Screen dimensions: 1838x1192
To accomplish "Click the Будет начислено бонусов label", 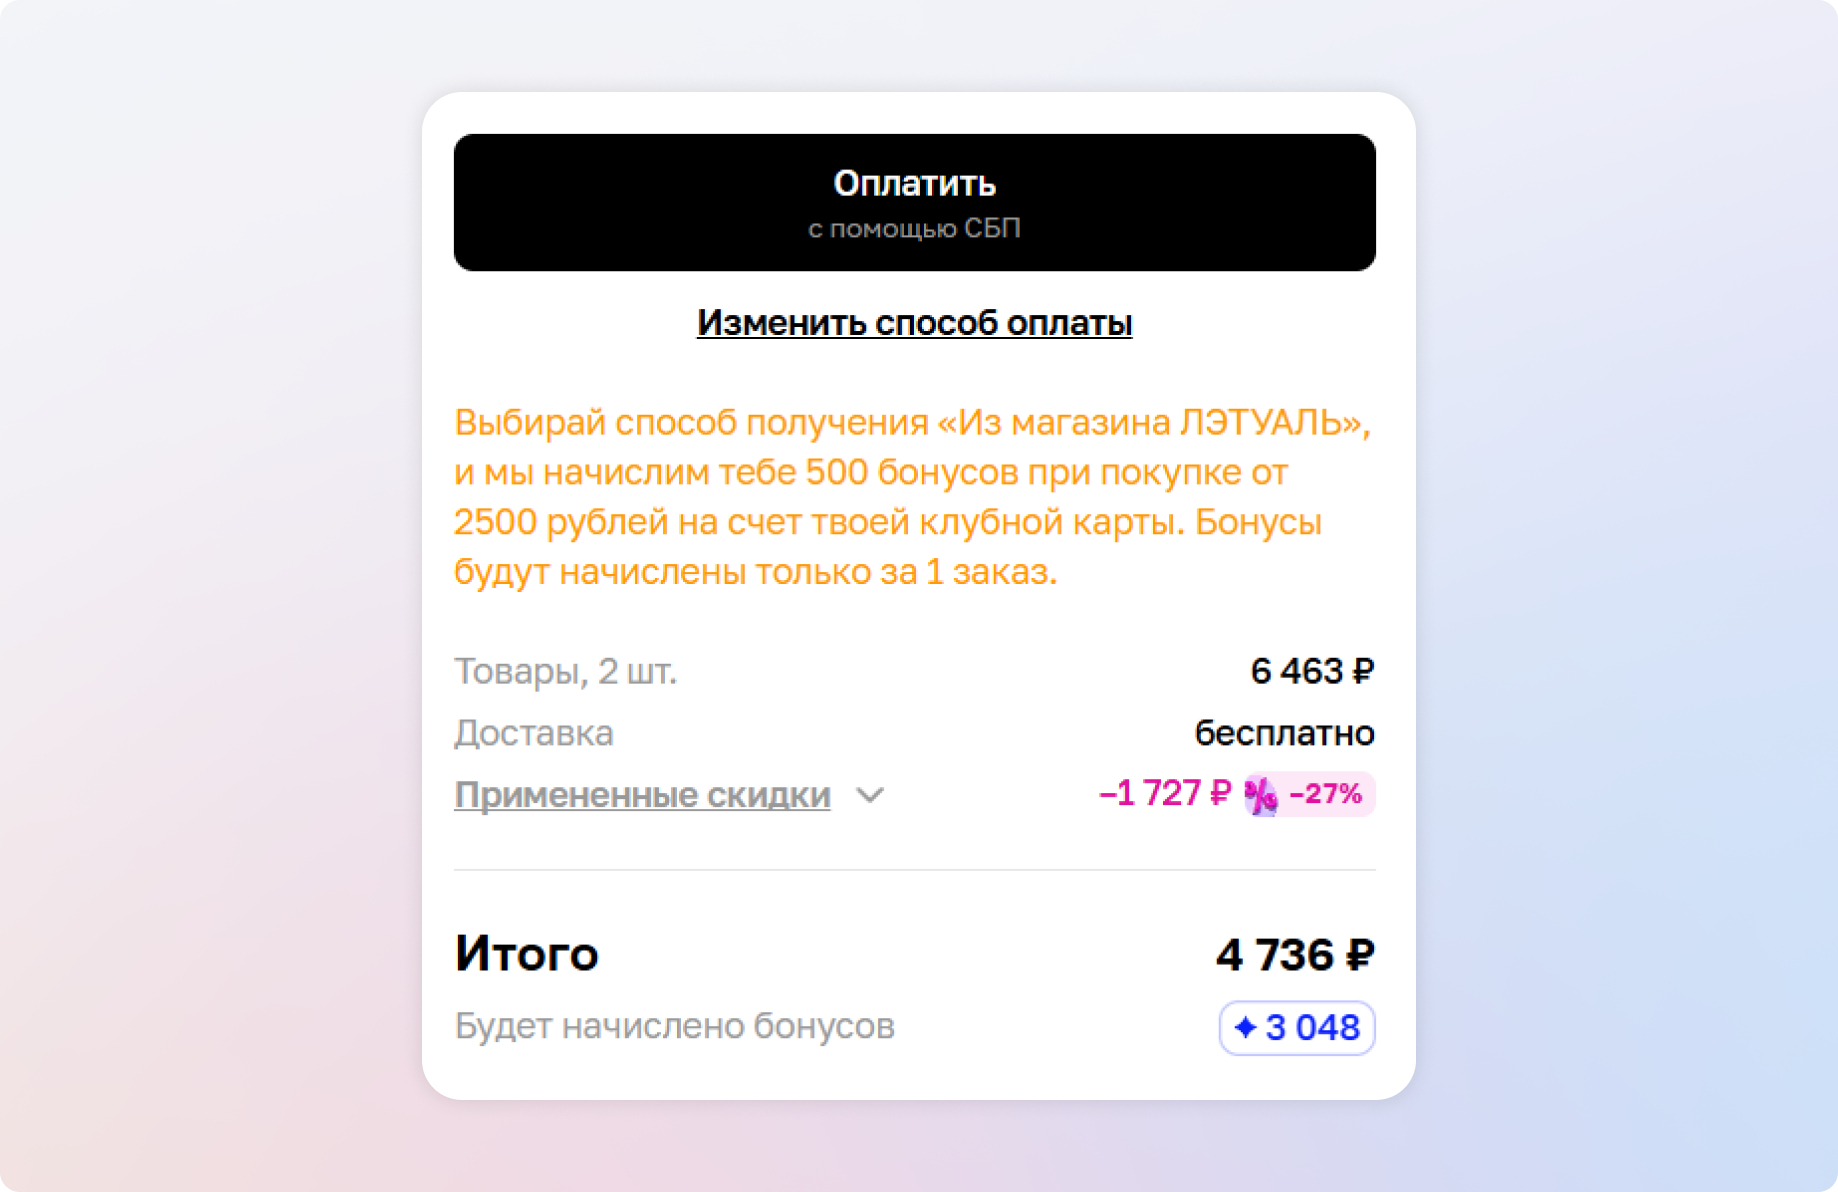I will pos(675,1026).
